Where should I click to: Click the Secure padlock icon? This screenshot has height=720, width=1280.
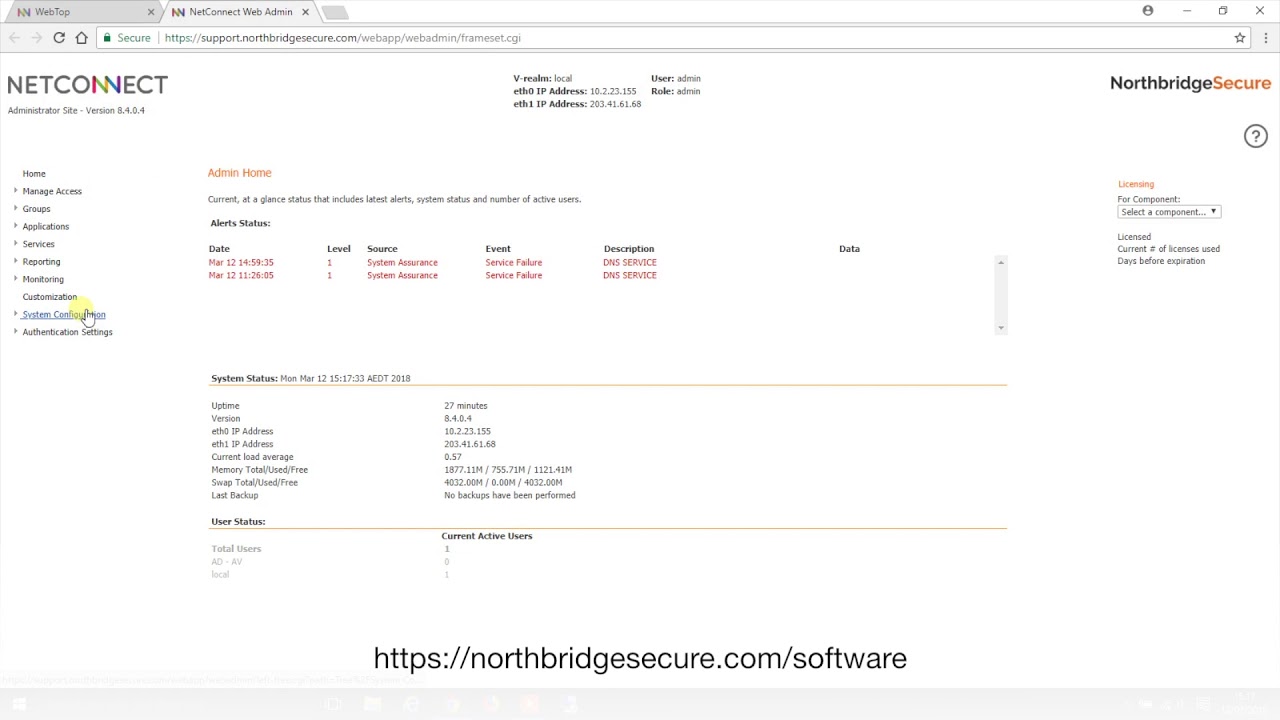click(106, 38)
